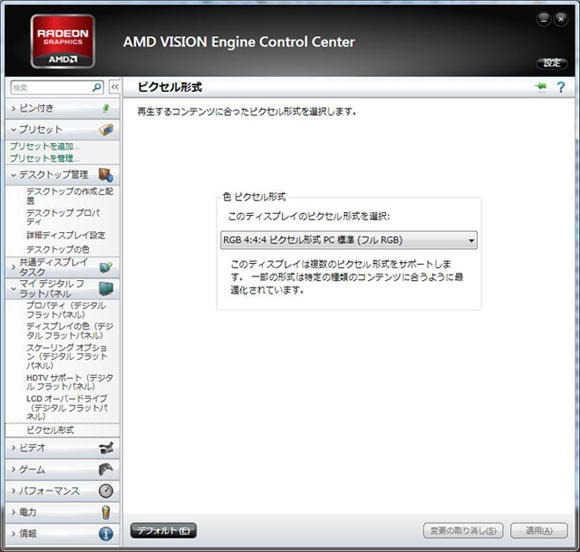Expand the ピン付き section

coord(14,108)
